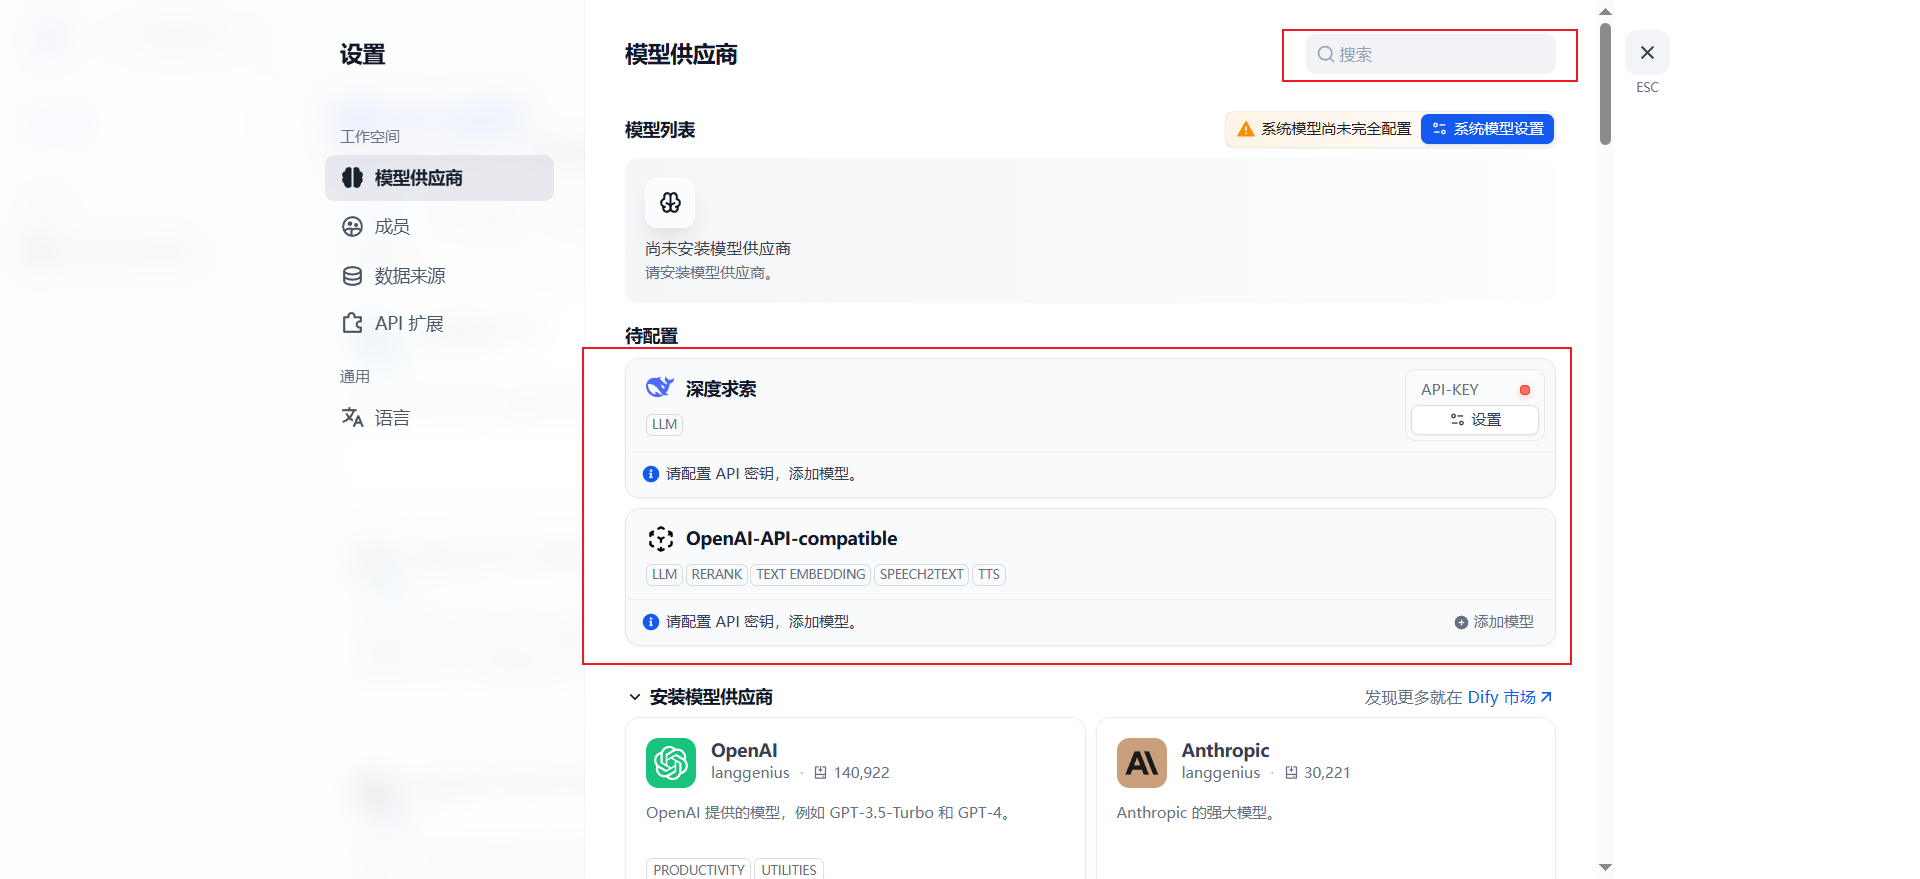Click 添加模型 for OpenAI-API-compatible

click(1494, 622)
